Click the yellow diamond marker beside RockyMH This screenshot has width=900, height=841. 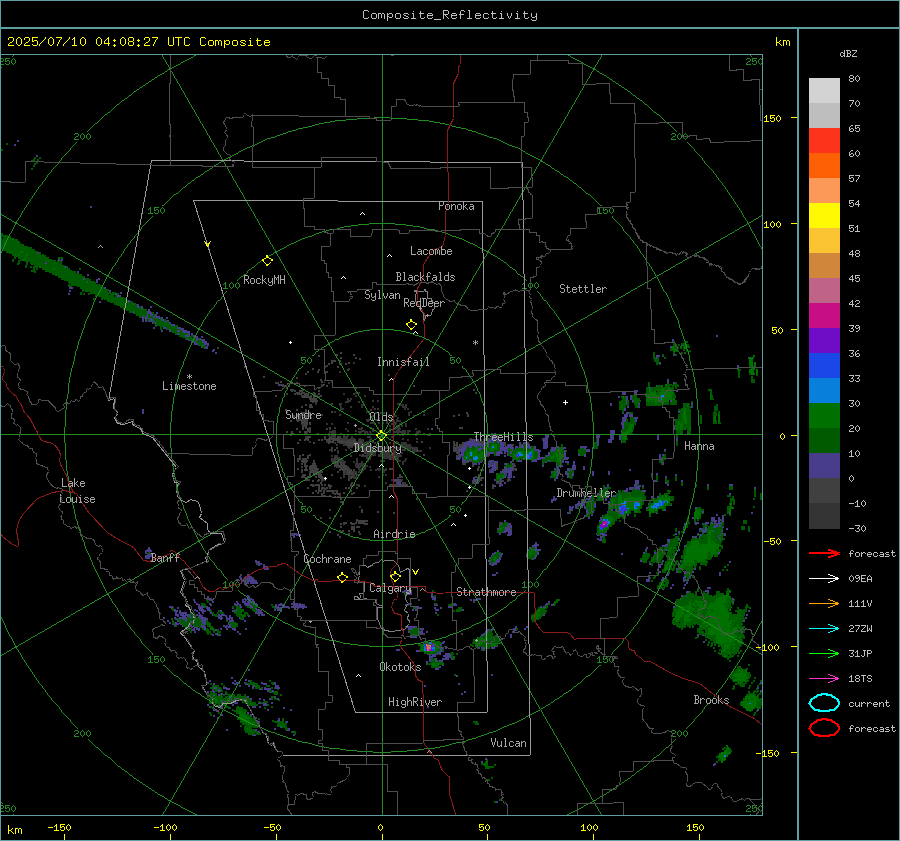coord(267,261)
